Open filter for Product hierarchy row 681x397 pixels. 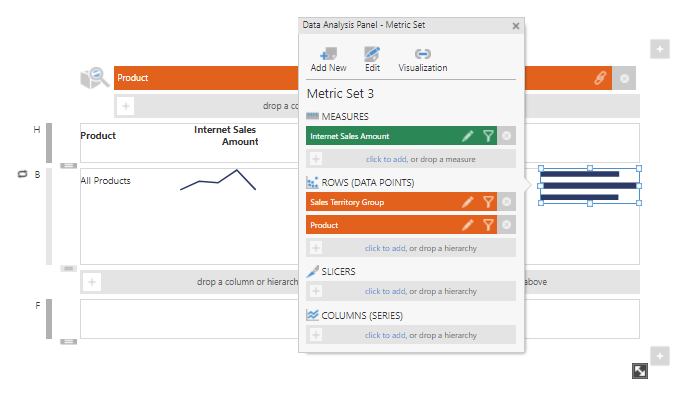[x=488, y=225]
